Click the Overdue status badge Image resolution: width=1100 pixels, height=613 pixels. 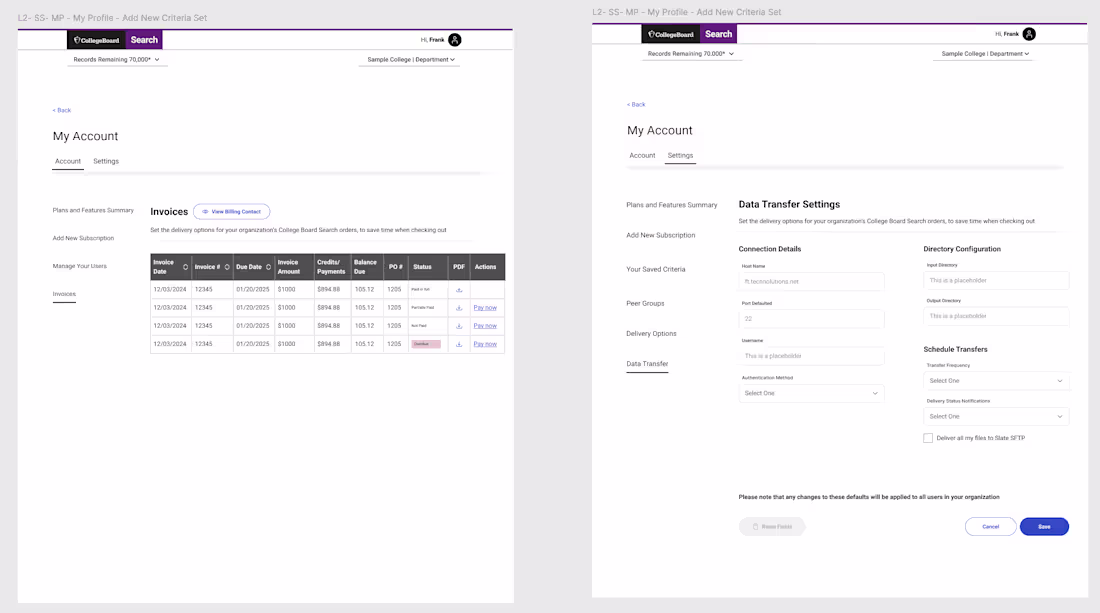tap(426, 344)
